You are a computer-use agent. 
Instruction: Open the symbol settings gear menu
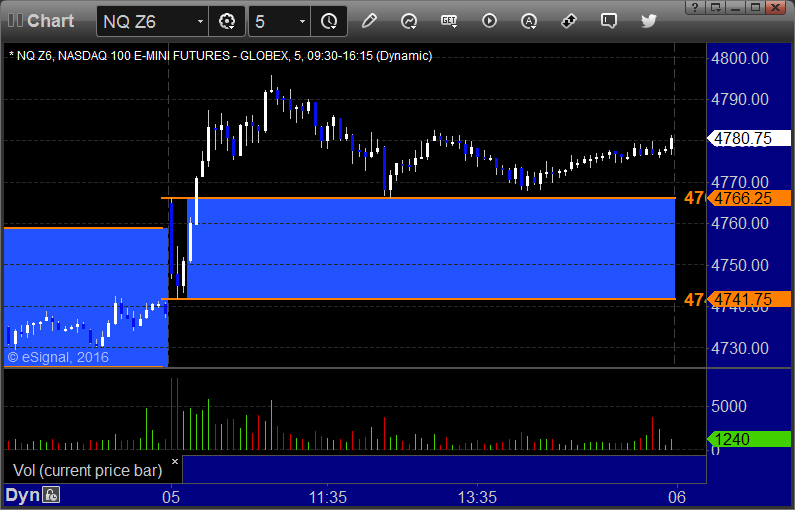[x=227, y=21]
